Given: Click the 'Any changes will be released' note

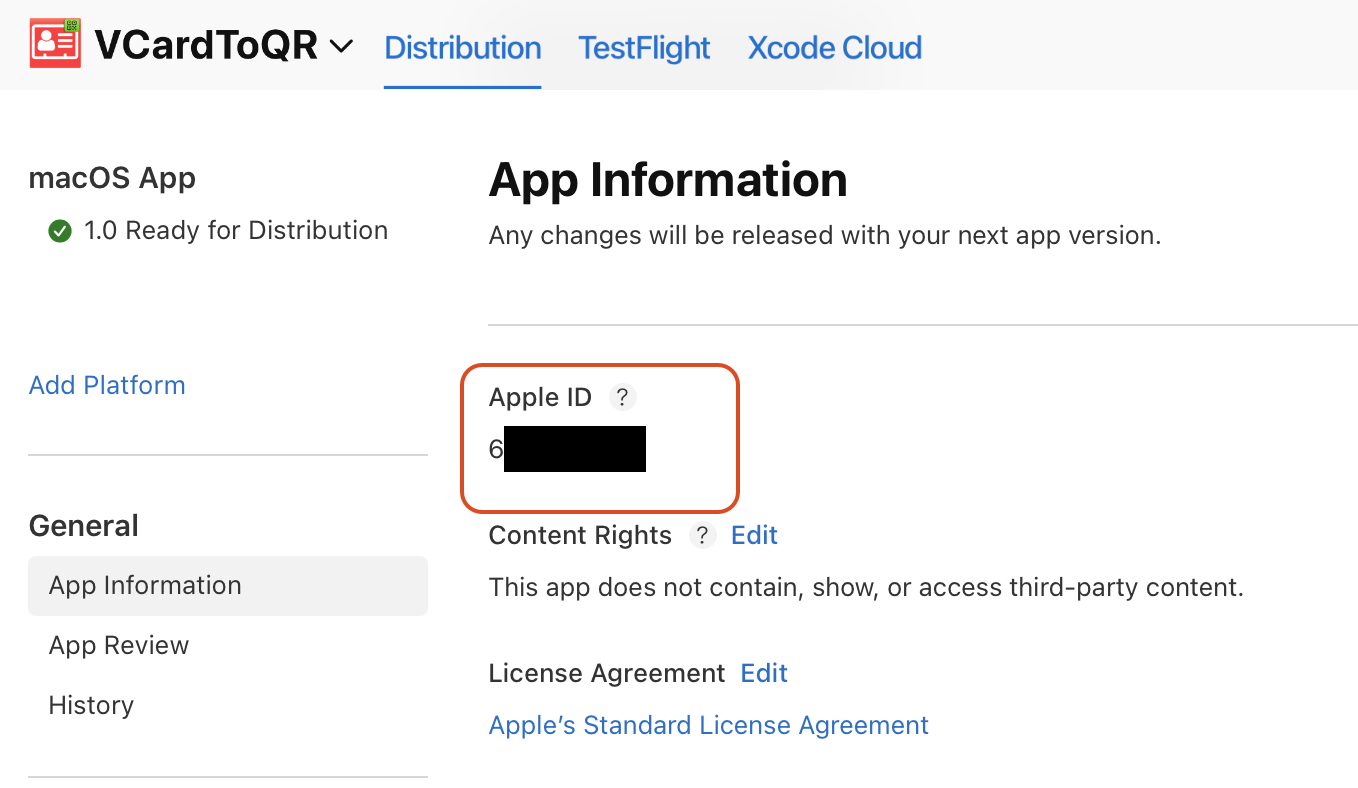Looking at the screenshot, I should click(825, 236).
